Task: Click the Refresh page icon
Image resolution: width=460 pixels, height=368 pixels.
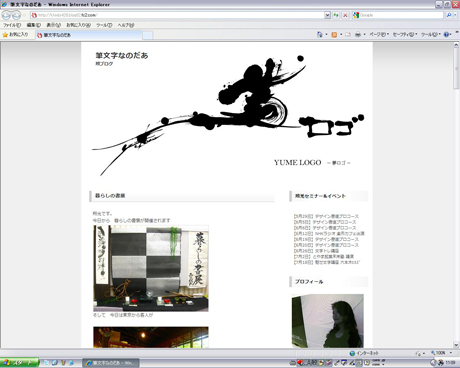Action: pos(336,15)
